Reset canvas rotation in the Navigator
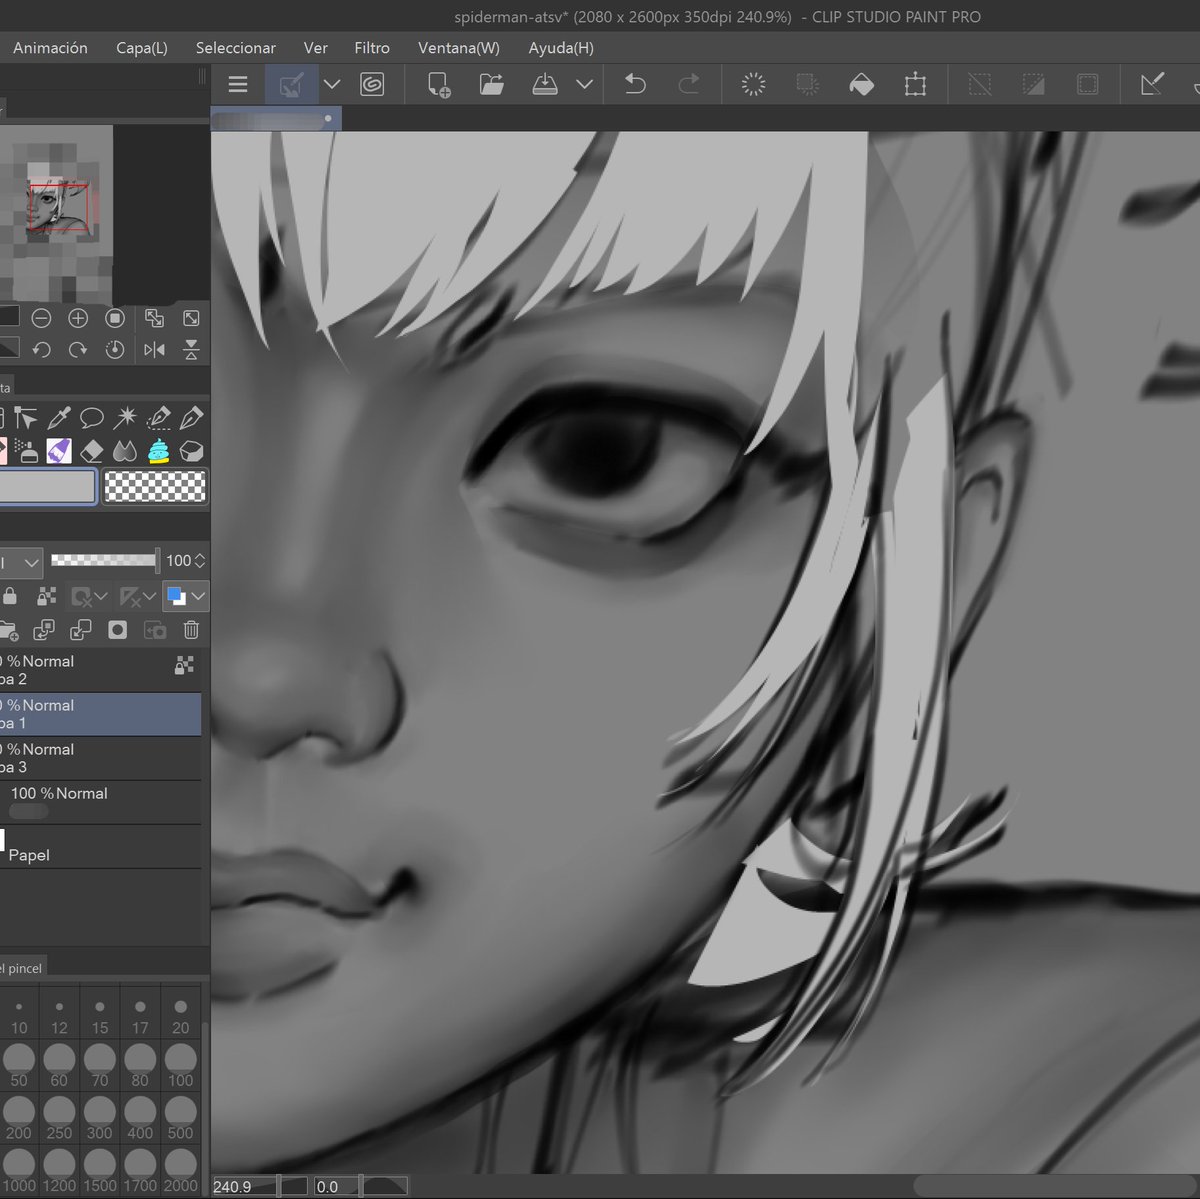 click(x=115, y=350)
